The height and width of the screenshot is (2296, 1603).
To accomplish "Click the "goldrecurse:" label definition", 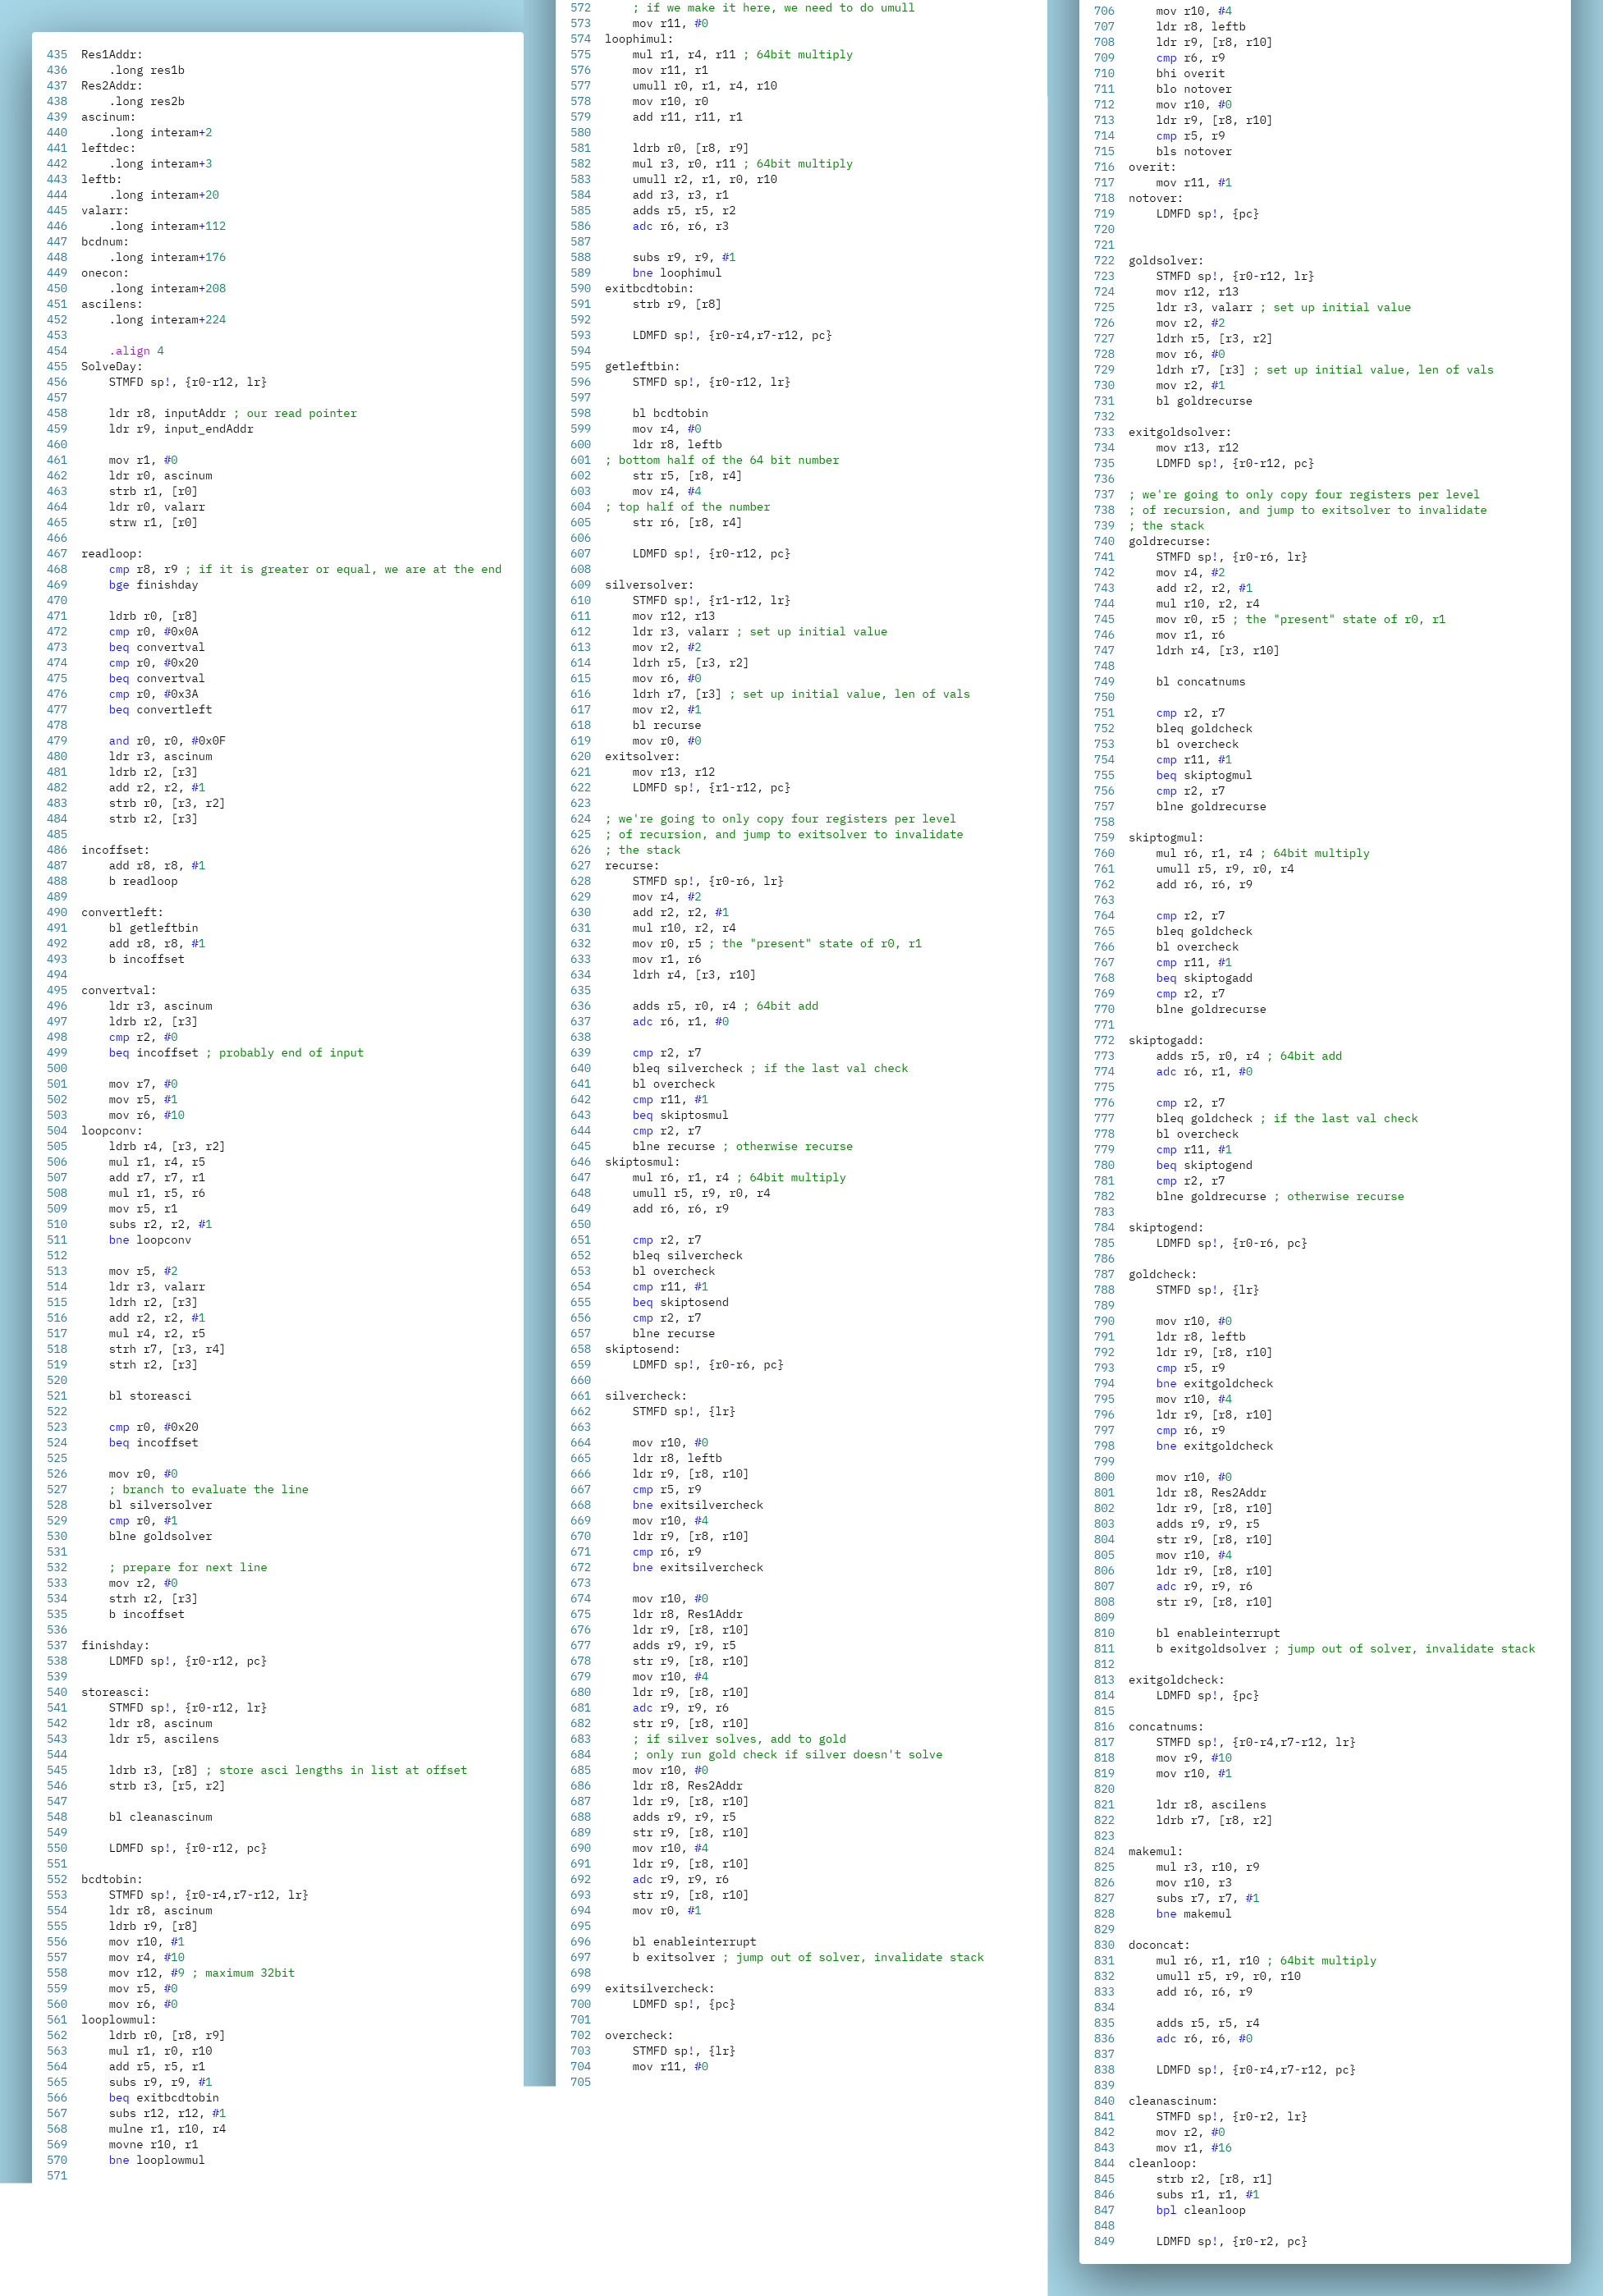I will [1170, 542].
